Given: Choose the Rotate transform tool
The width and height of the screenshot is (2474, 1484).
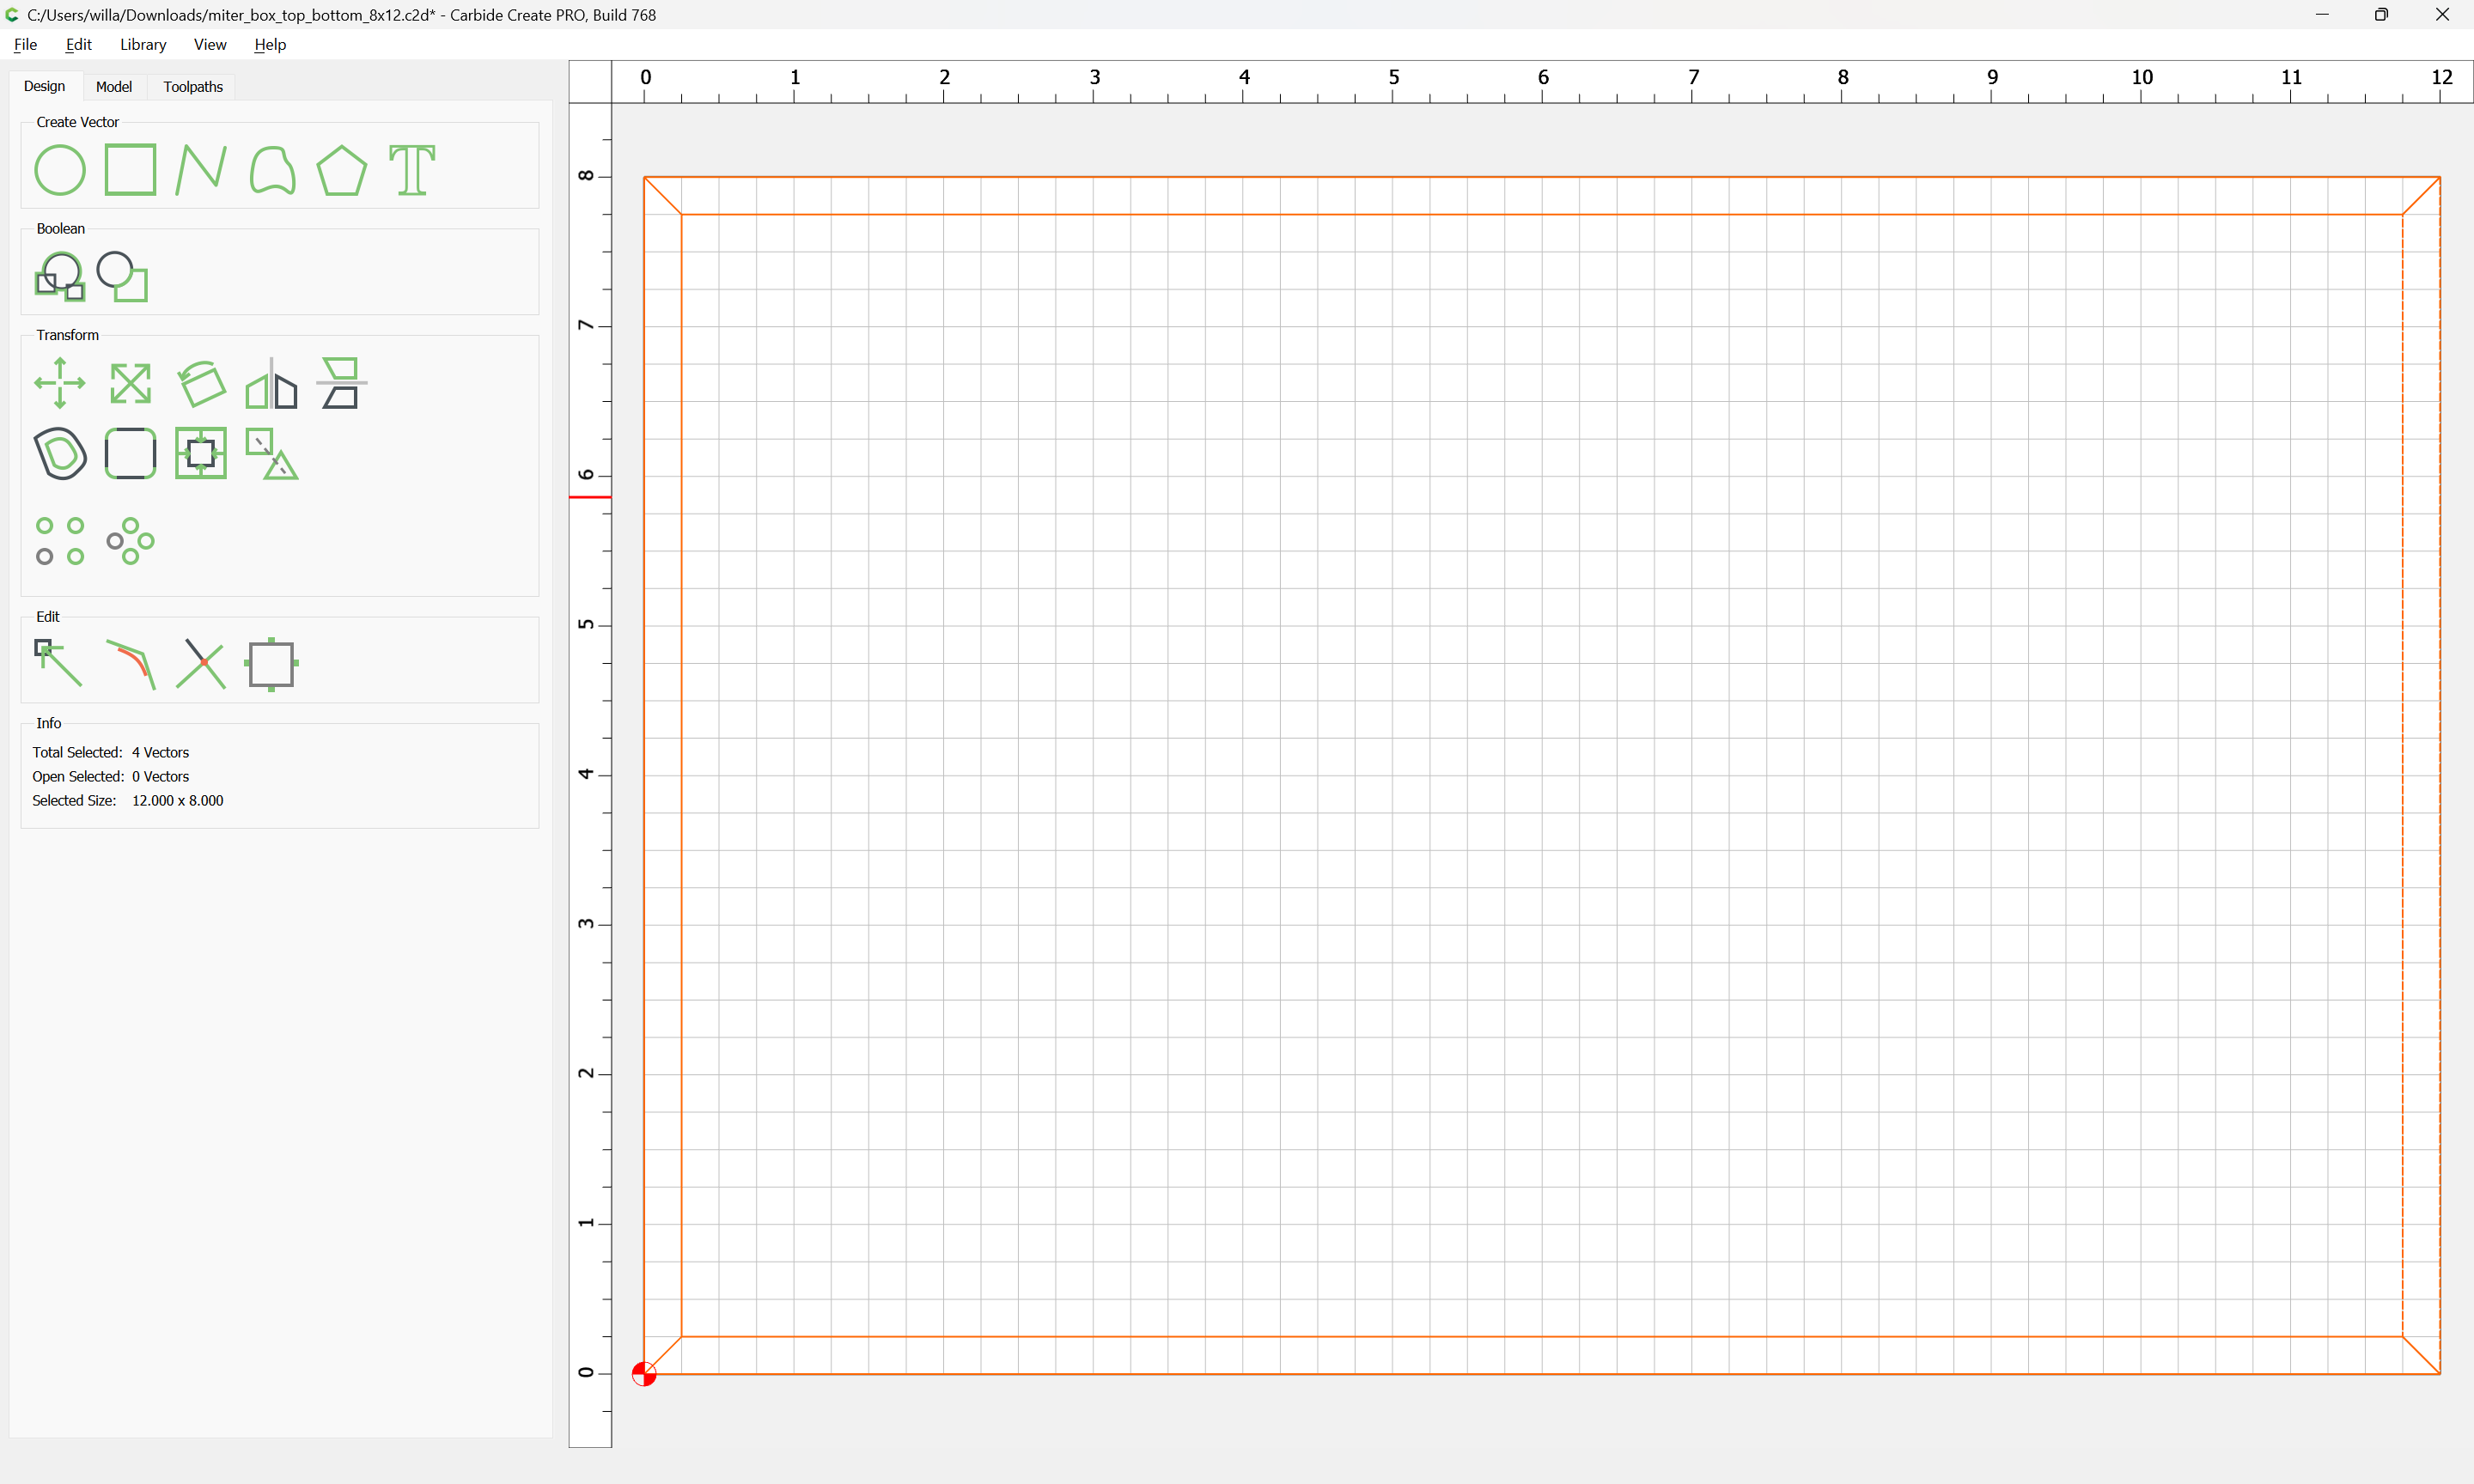Looking at the screenshot, I should [201, 383].
